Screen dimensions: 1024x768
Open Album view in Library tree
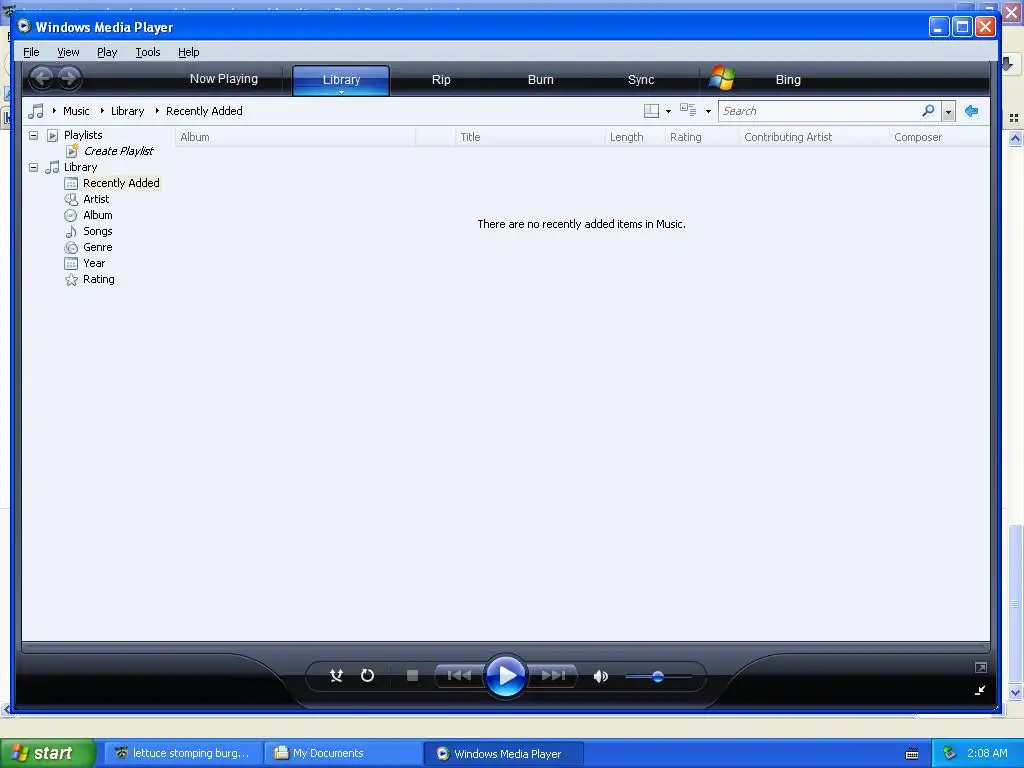[97, 215]
